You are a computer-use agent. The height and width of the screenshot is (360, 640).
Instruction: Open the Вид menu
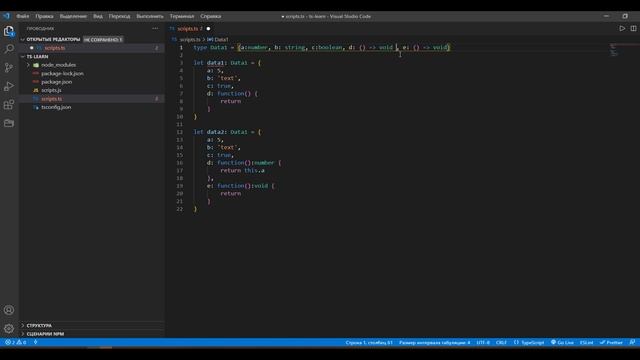[x=98, y=16]
